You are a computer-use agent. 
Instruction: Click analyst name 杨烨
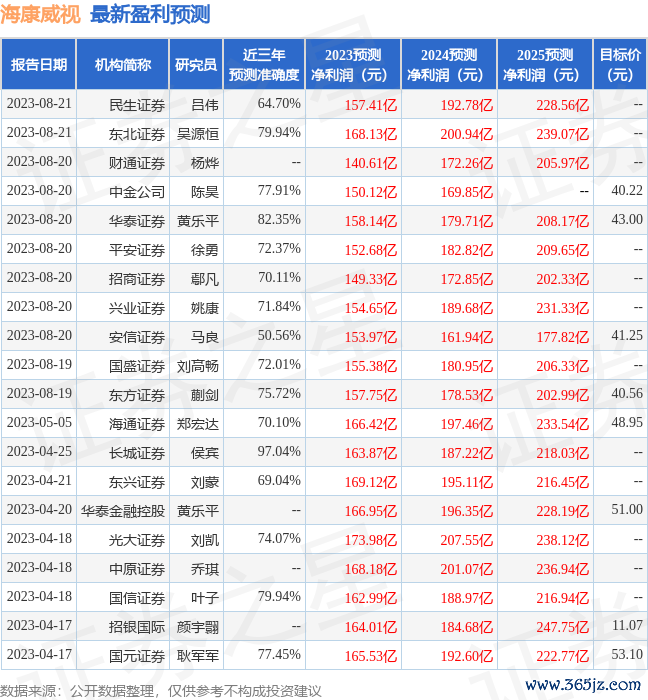pos(205,163)
